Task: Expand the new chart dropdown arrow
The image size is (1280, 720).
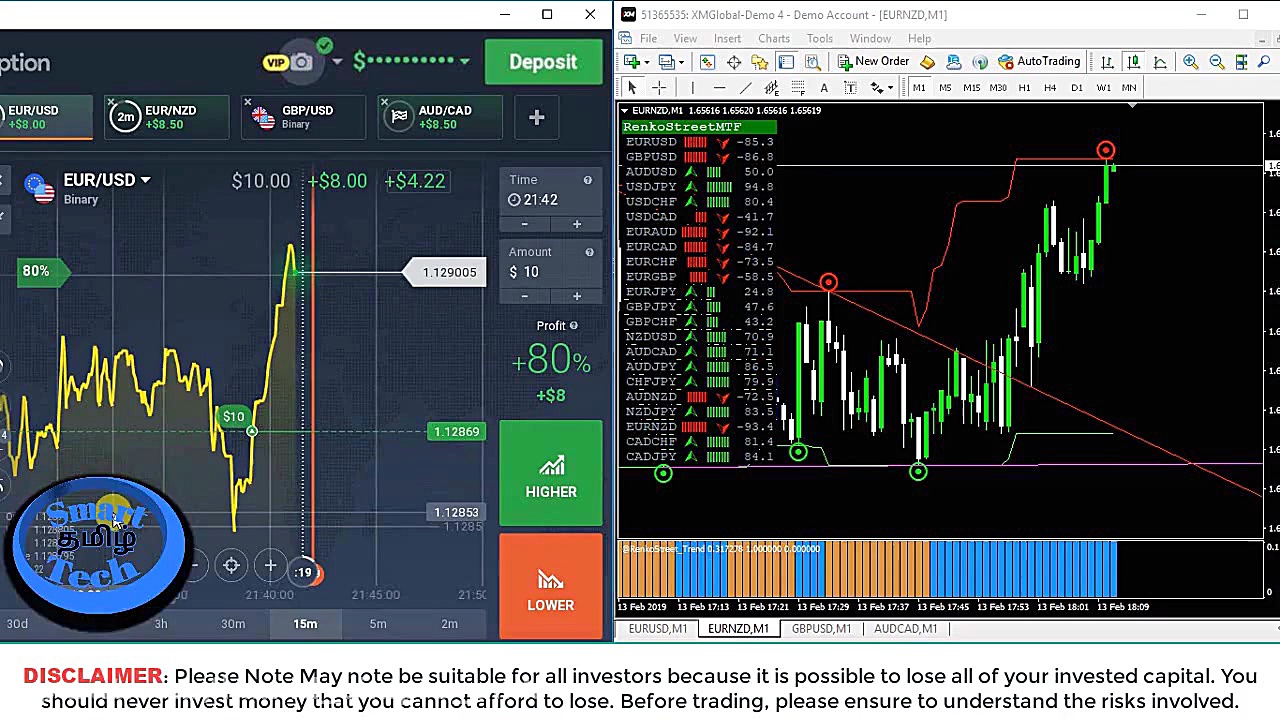Action: 647,62
